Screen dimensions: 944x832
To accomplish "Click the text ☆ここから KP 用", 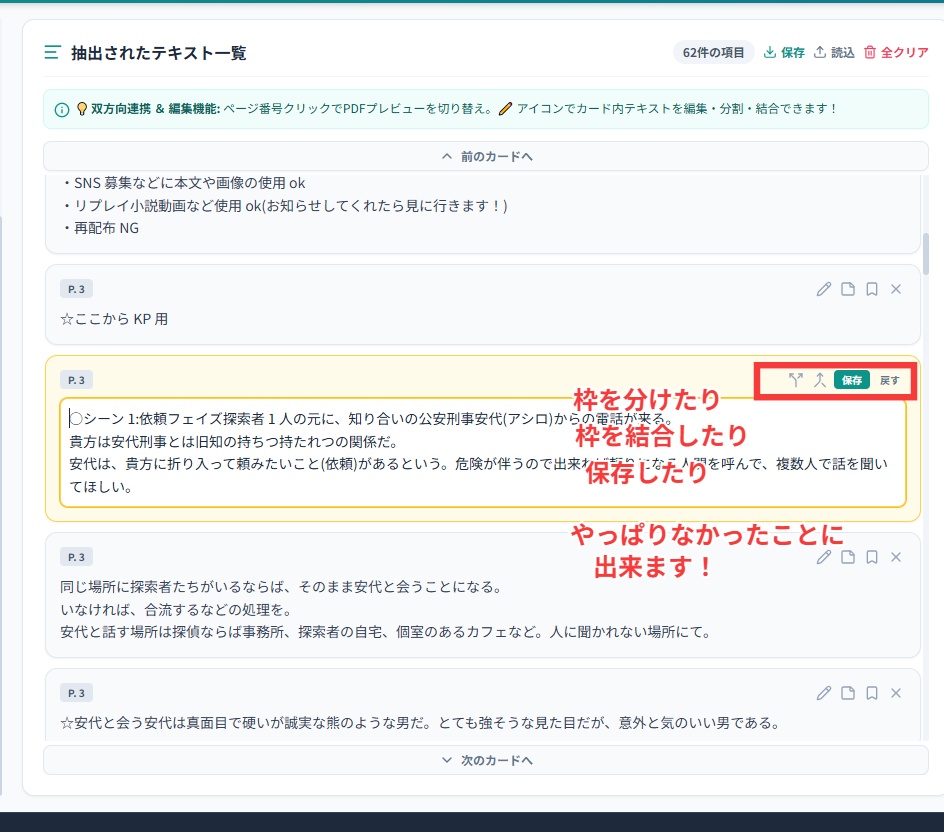I will click(x=114, y=319).
